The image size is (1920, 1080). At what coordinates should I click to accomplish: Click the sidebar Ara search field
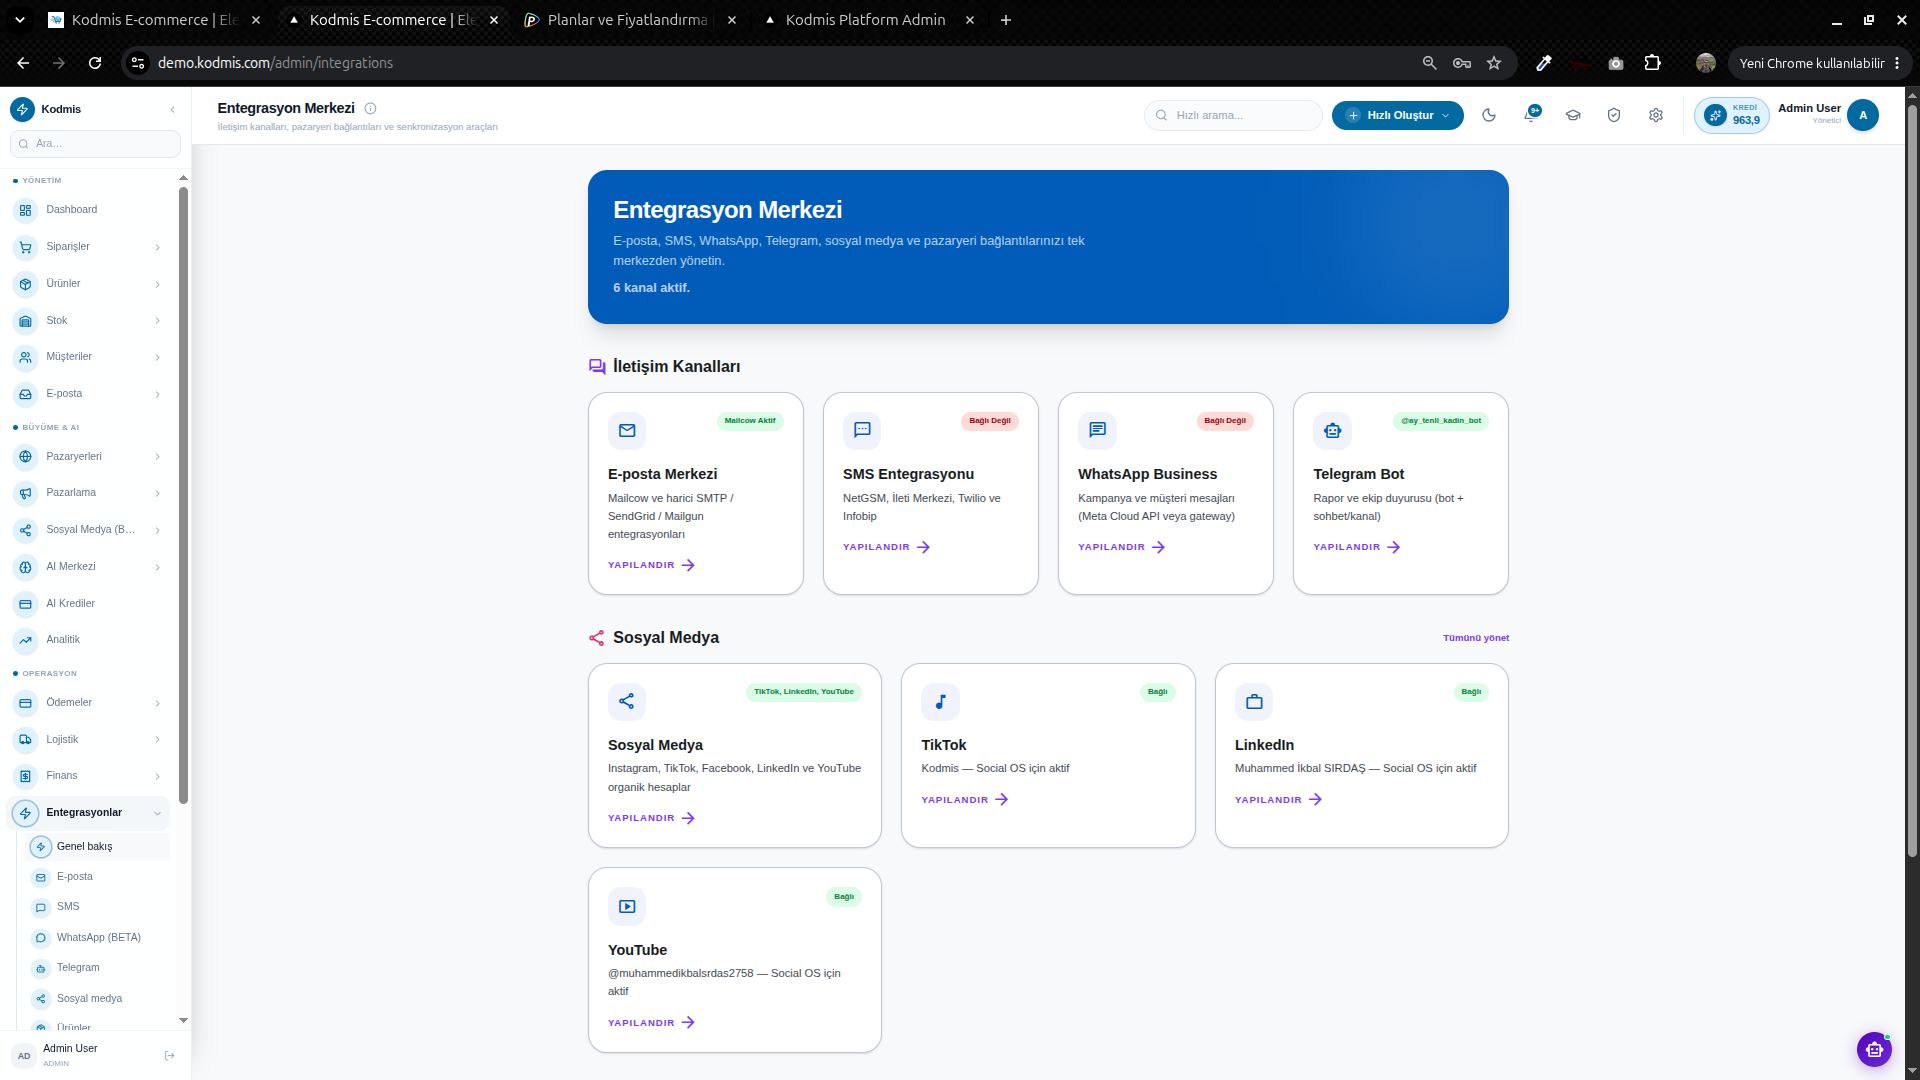click(x=95, y=144)
